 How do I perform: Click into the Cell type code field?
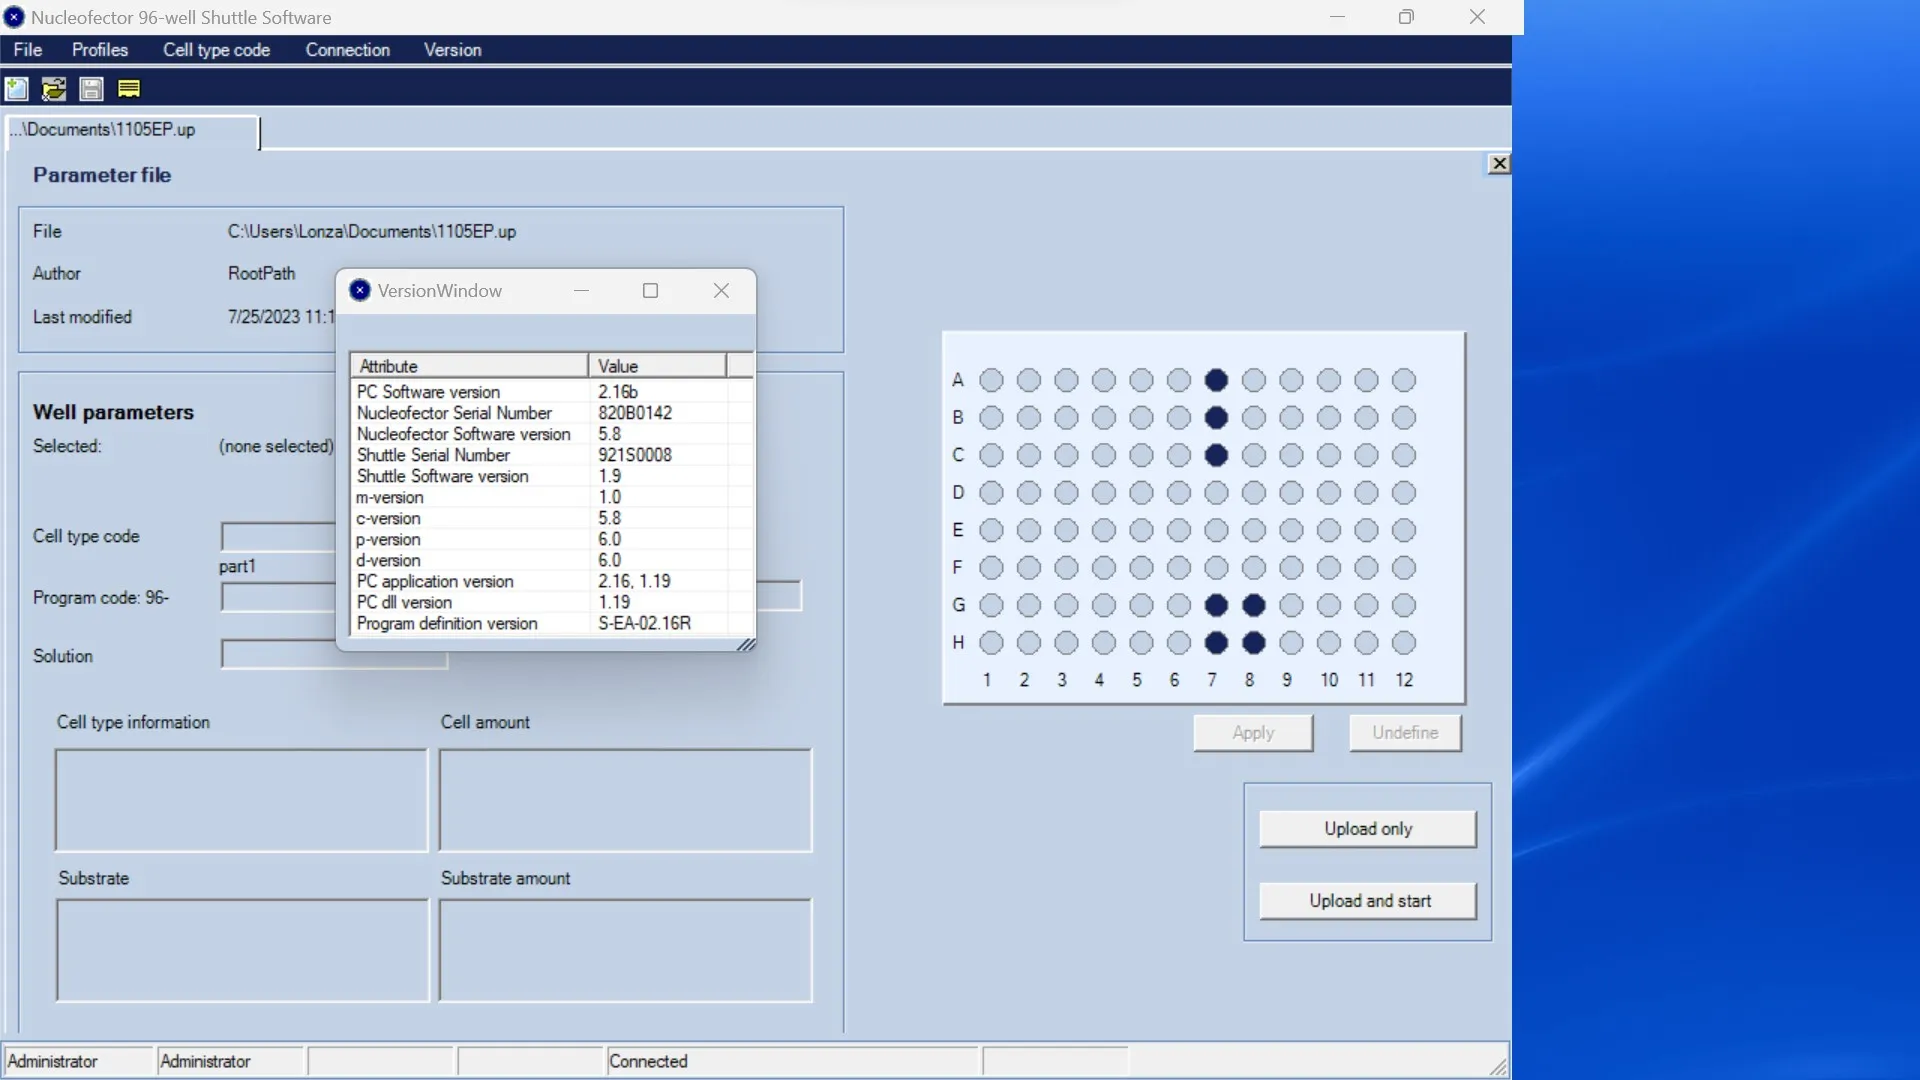tap(278, 537)
